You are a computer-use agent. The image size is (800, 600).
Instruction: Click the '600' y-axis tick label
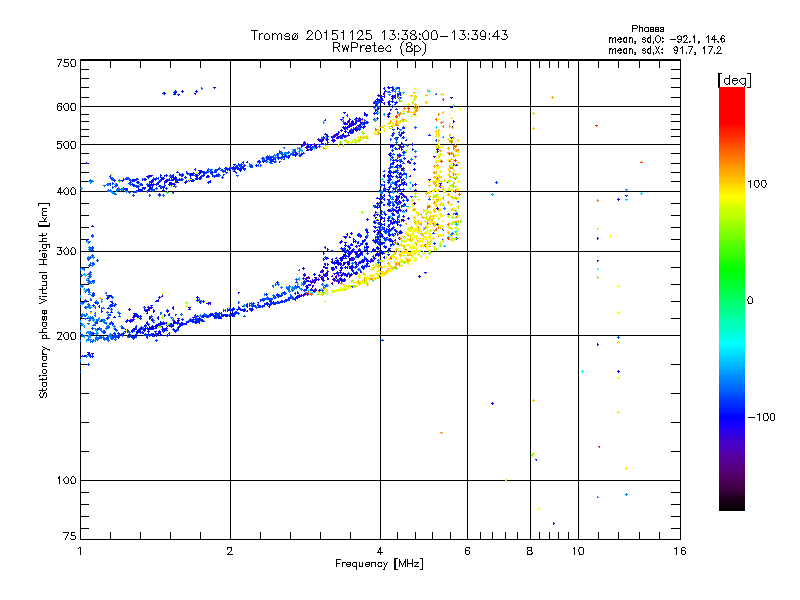click(x=66, y=107)
